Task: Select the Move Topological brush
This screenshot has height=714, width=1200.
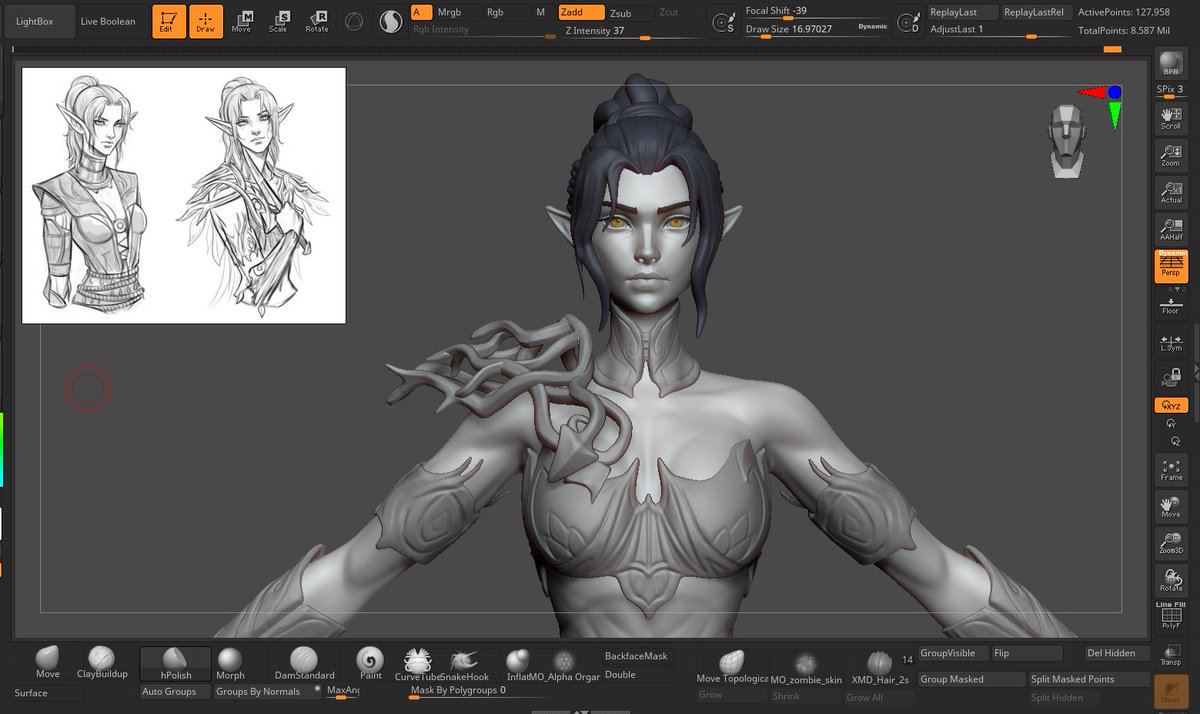Action: 731,662
